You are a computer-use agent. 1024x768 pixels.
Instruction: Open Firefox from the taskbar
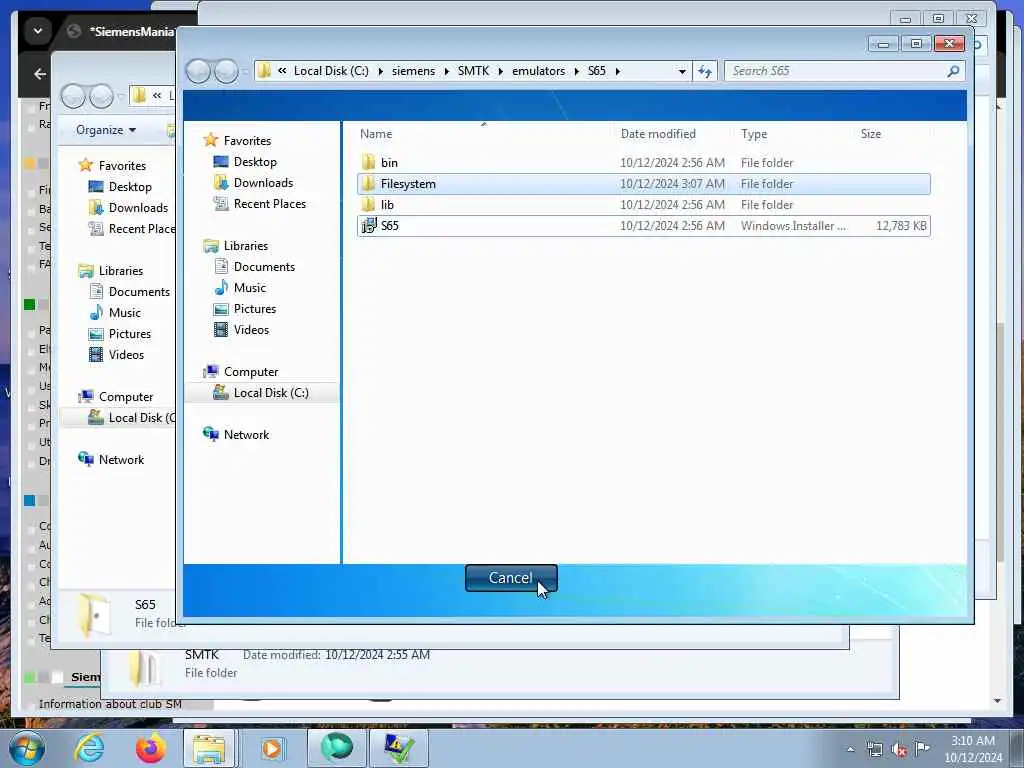click(x=150, y=748)
